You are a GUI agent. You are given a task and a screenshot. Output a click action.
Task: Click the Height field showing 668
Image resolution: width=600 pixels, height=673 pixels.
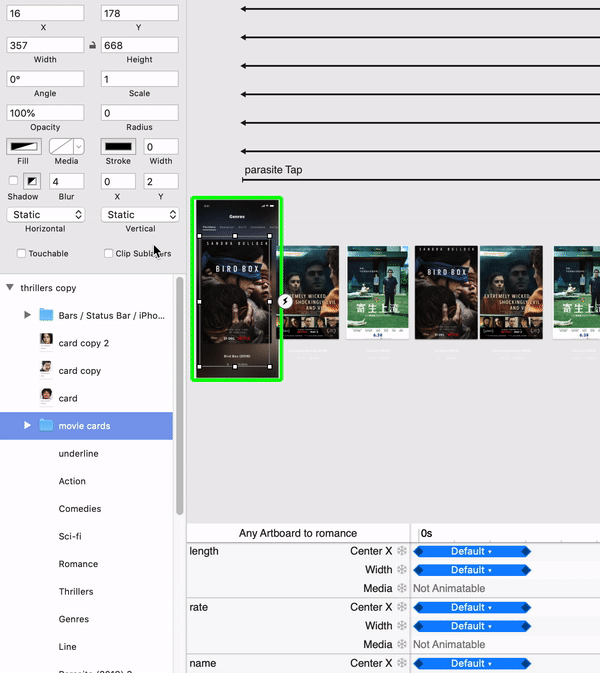point(139,45)
